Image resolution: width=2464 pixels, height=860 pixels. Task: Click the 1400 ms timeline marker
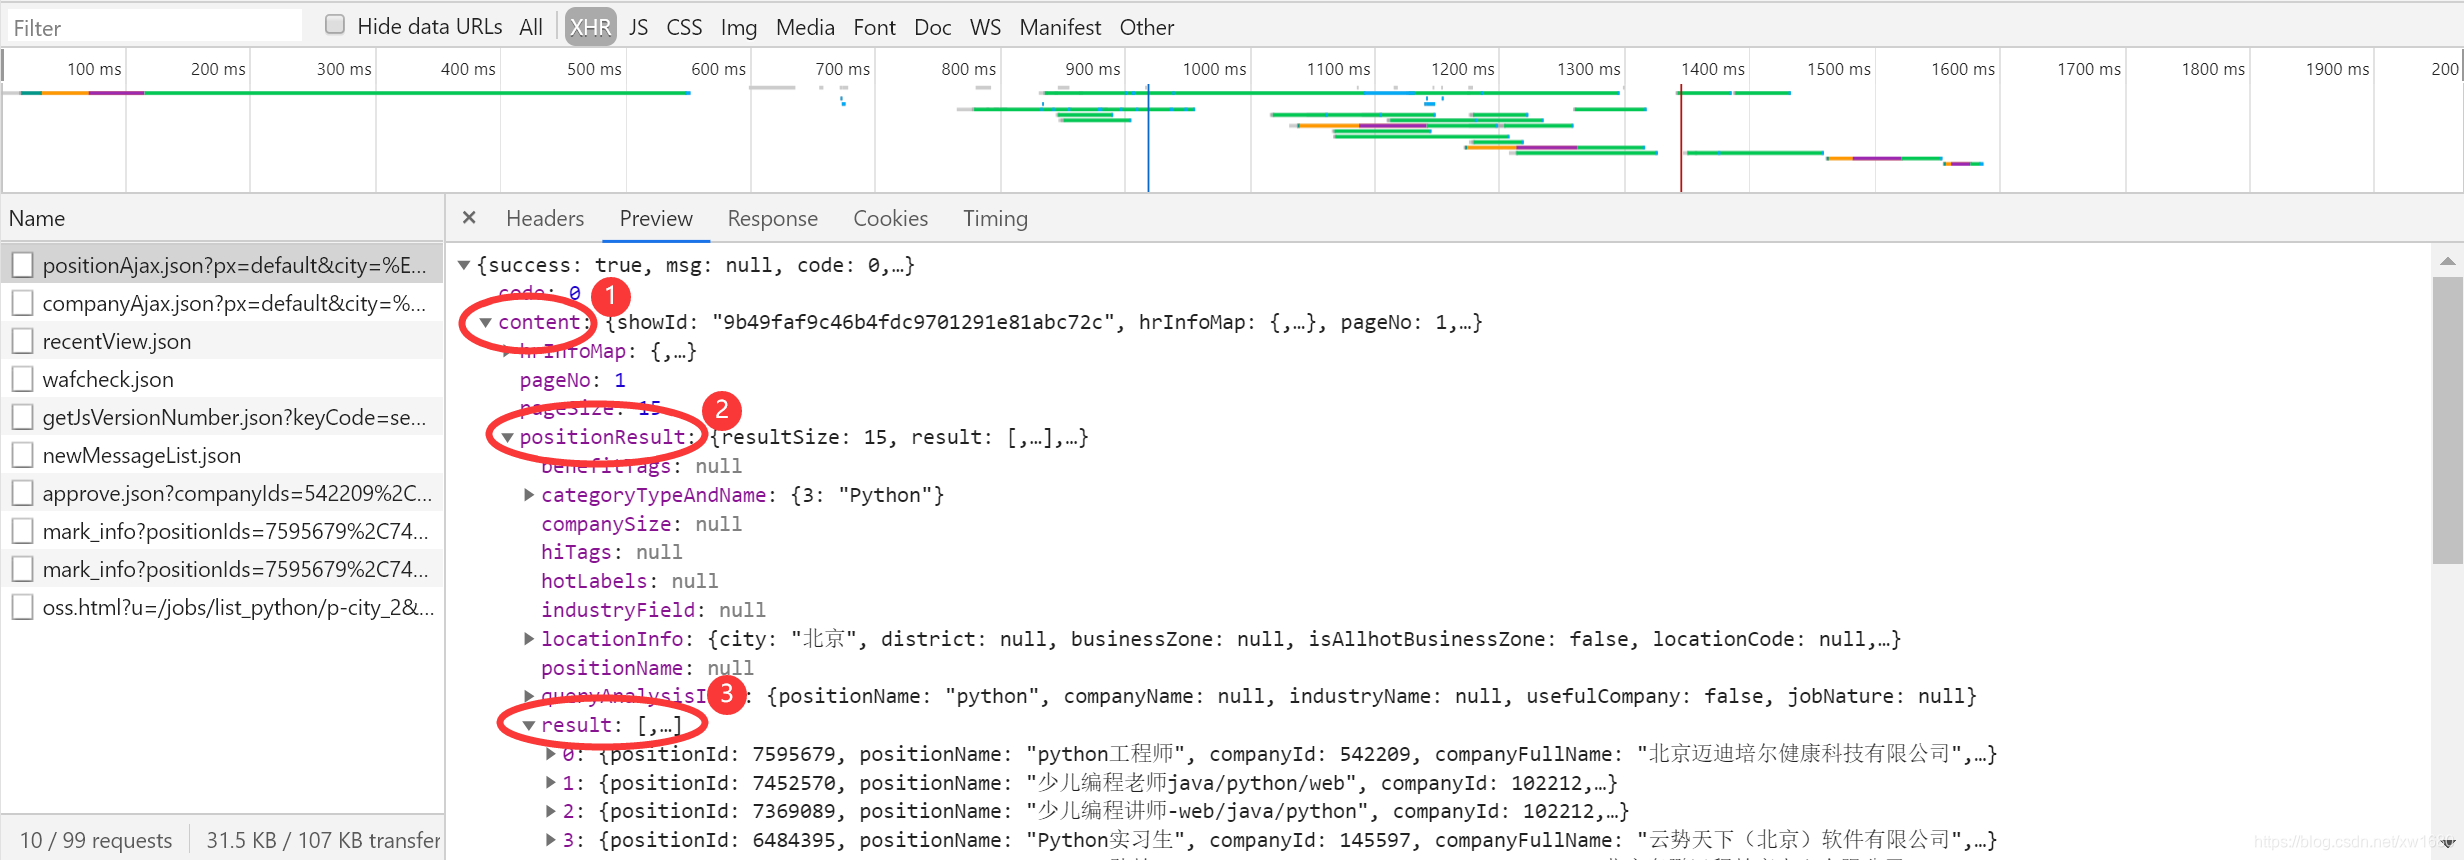point(1712,69)
